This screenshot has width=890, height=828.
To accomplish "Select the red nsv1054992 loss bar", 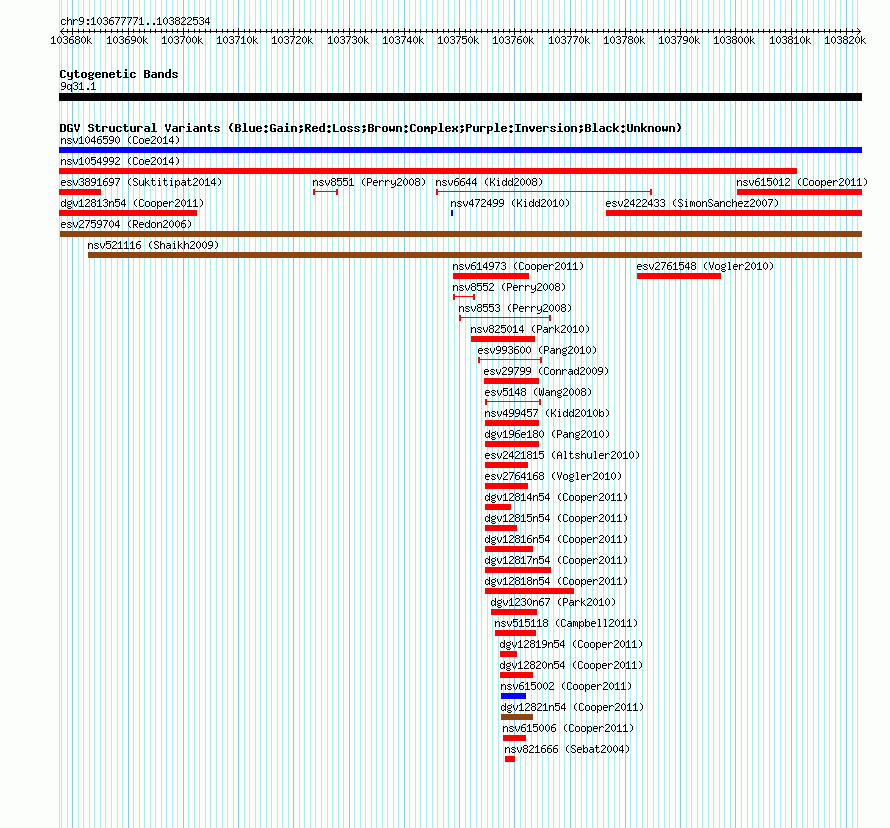I will pos(428,171).
